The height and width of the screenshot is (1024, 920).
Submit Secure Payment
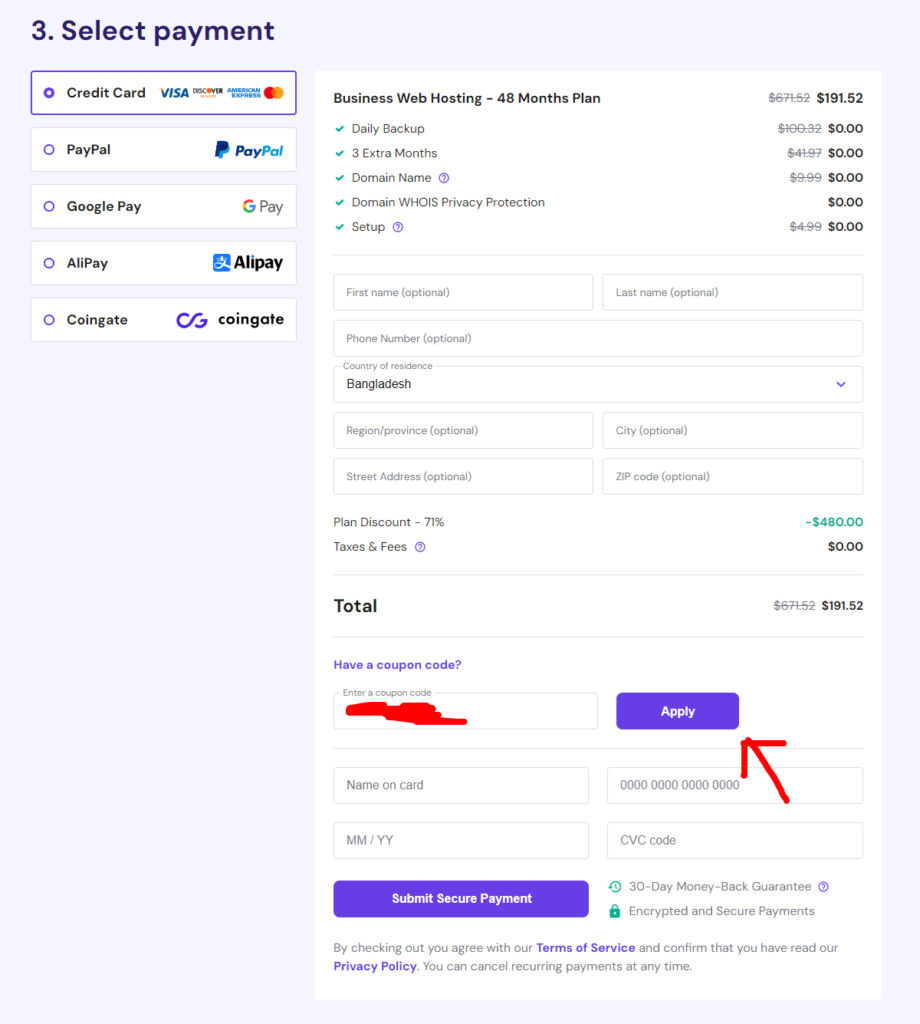[x=461, y=899]
